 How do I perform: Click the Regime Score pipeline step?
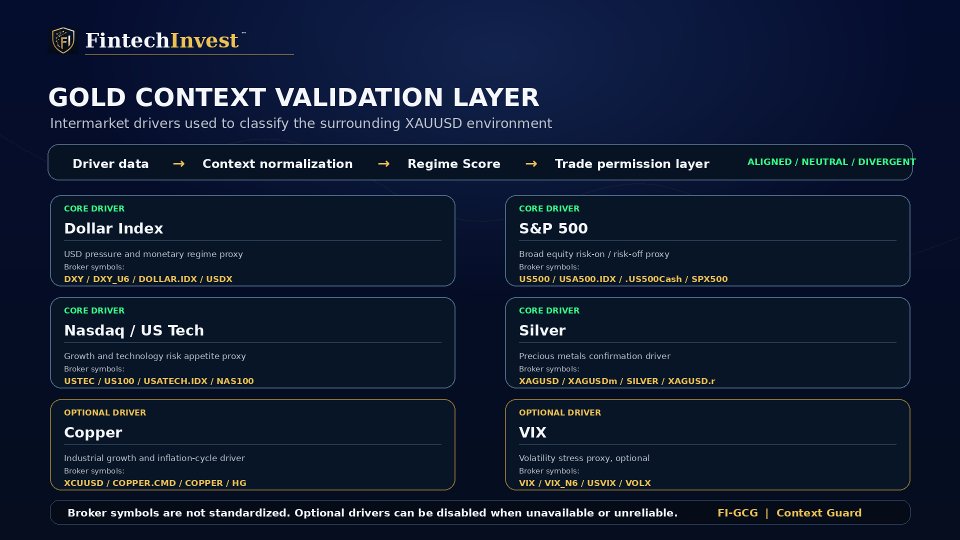pyautogui.click(x=454, y=163)
